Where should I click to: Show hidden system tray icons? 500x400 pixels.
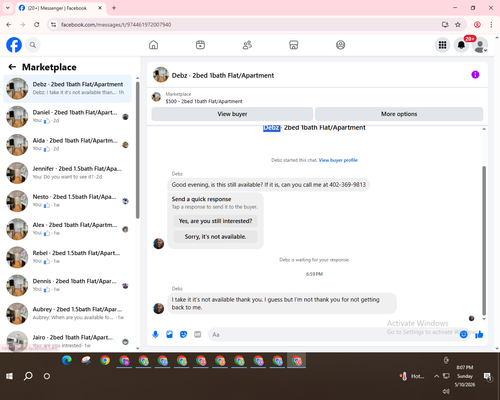click(x=436, y=376)
